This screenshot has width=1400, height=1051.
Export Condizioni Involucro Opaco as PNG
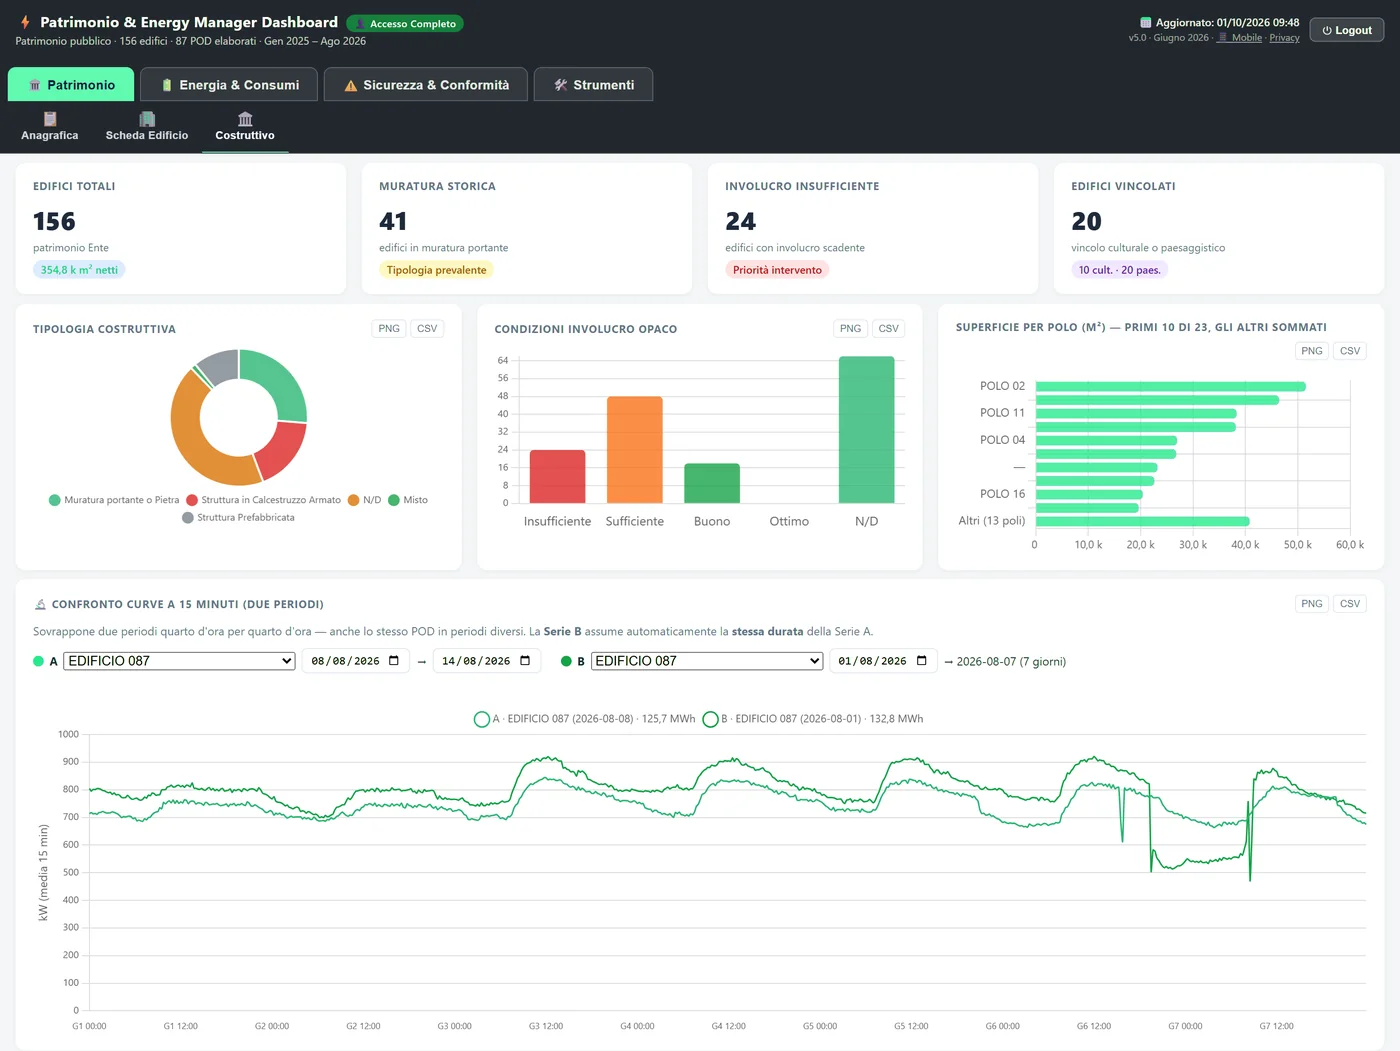click(851, 329)
